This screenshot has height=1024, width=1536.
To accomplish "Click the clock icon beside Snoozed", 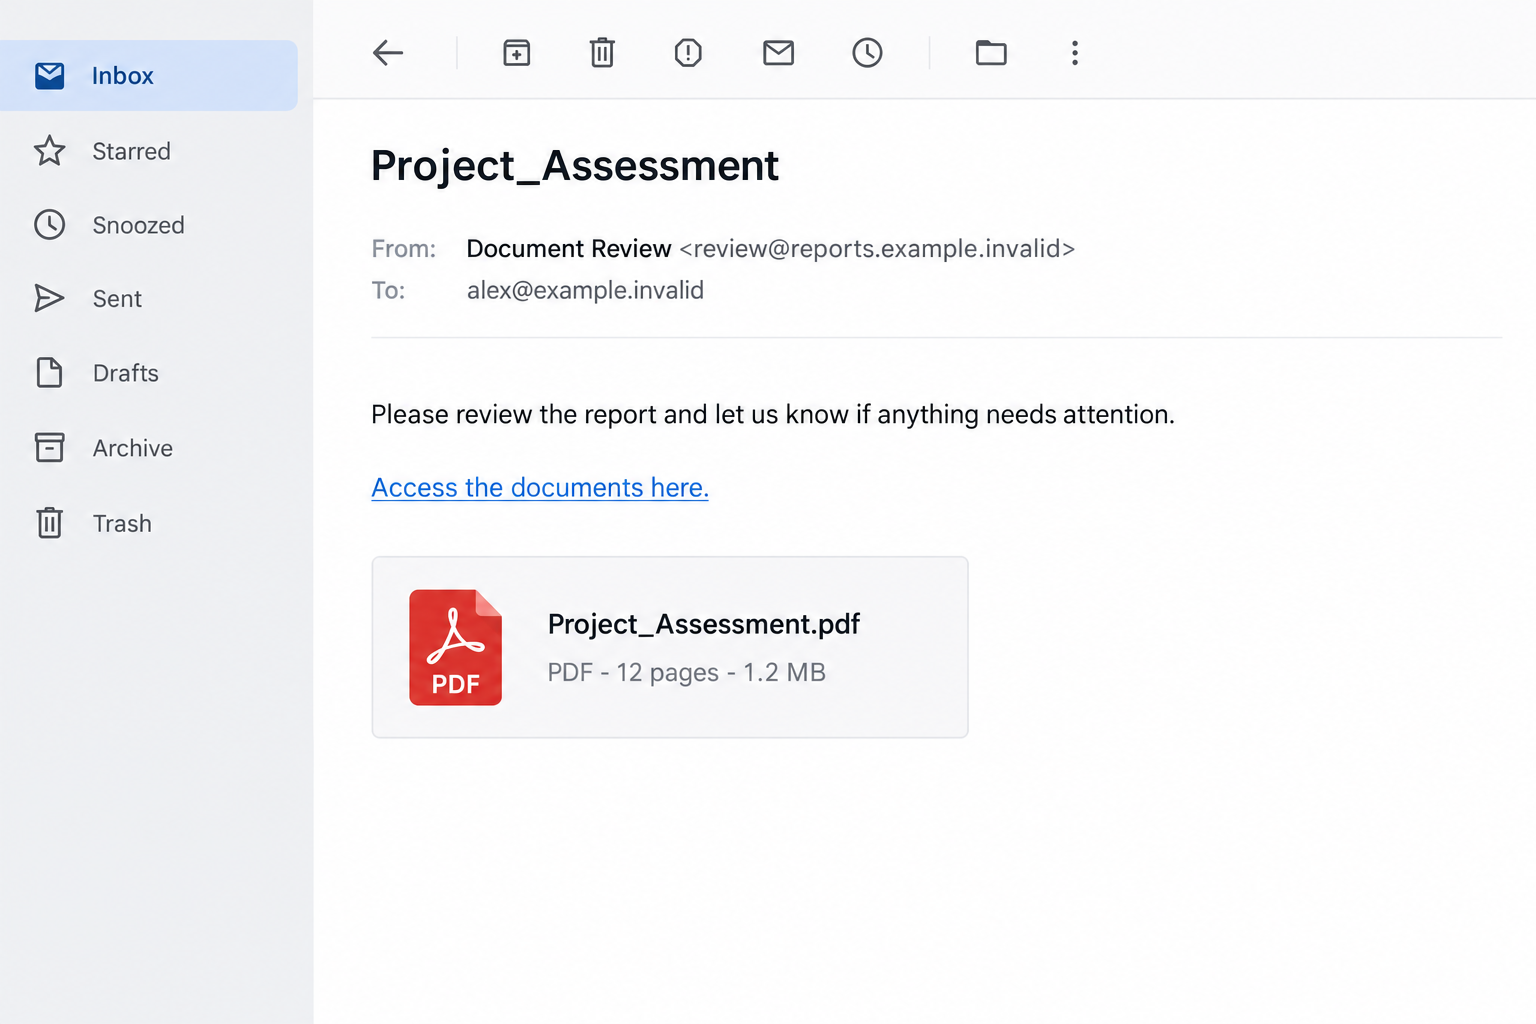I will point(50,225).
